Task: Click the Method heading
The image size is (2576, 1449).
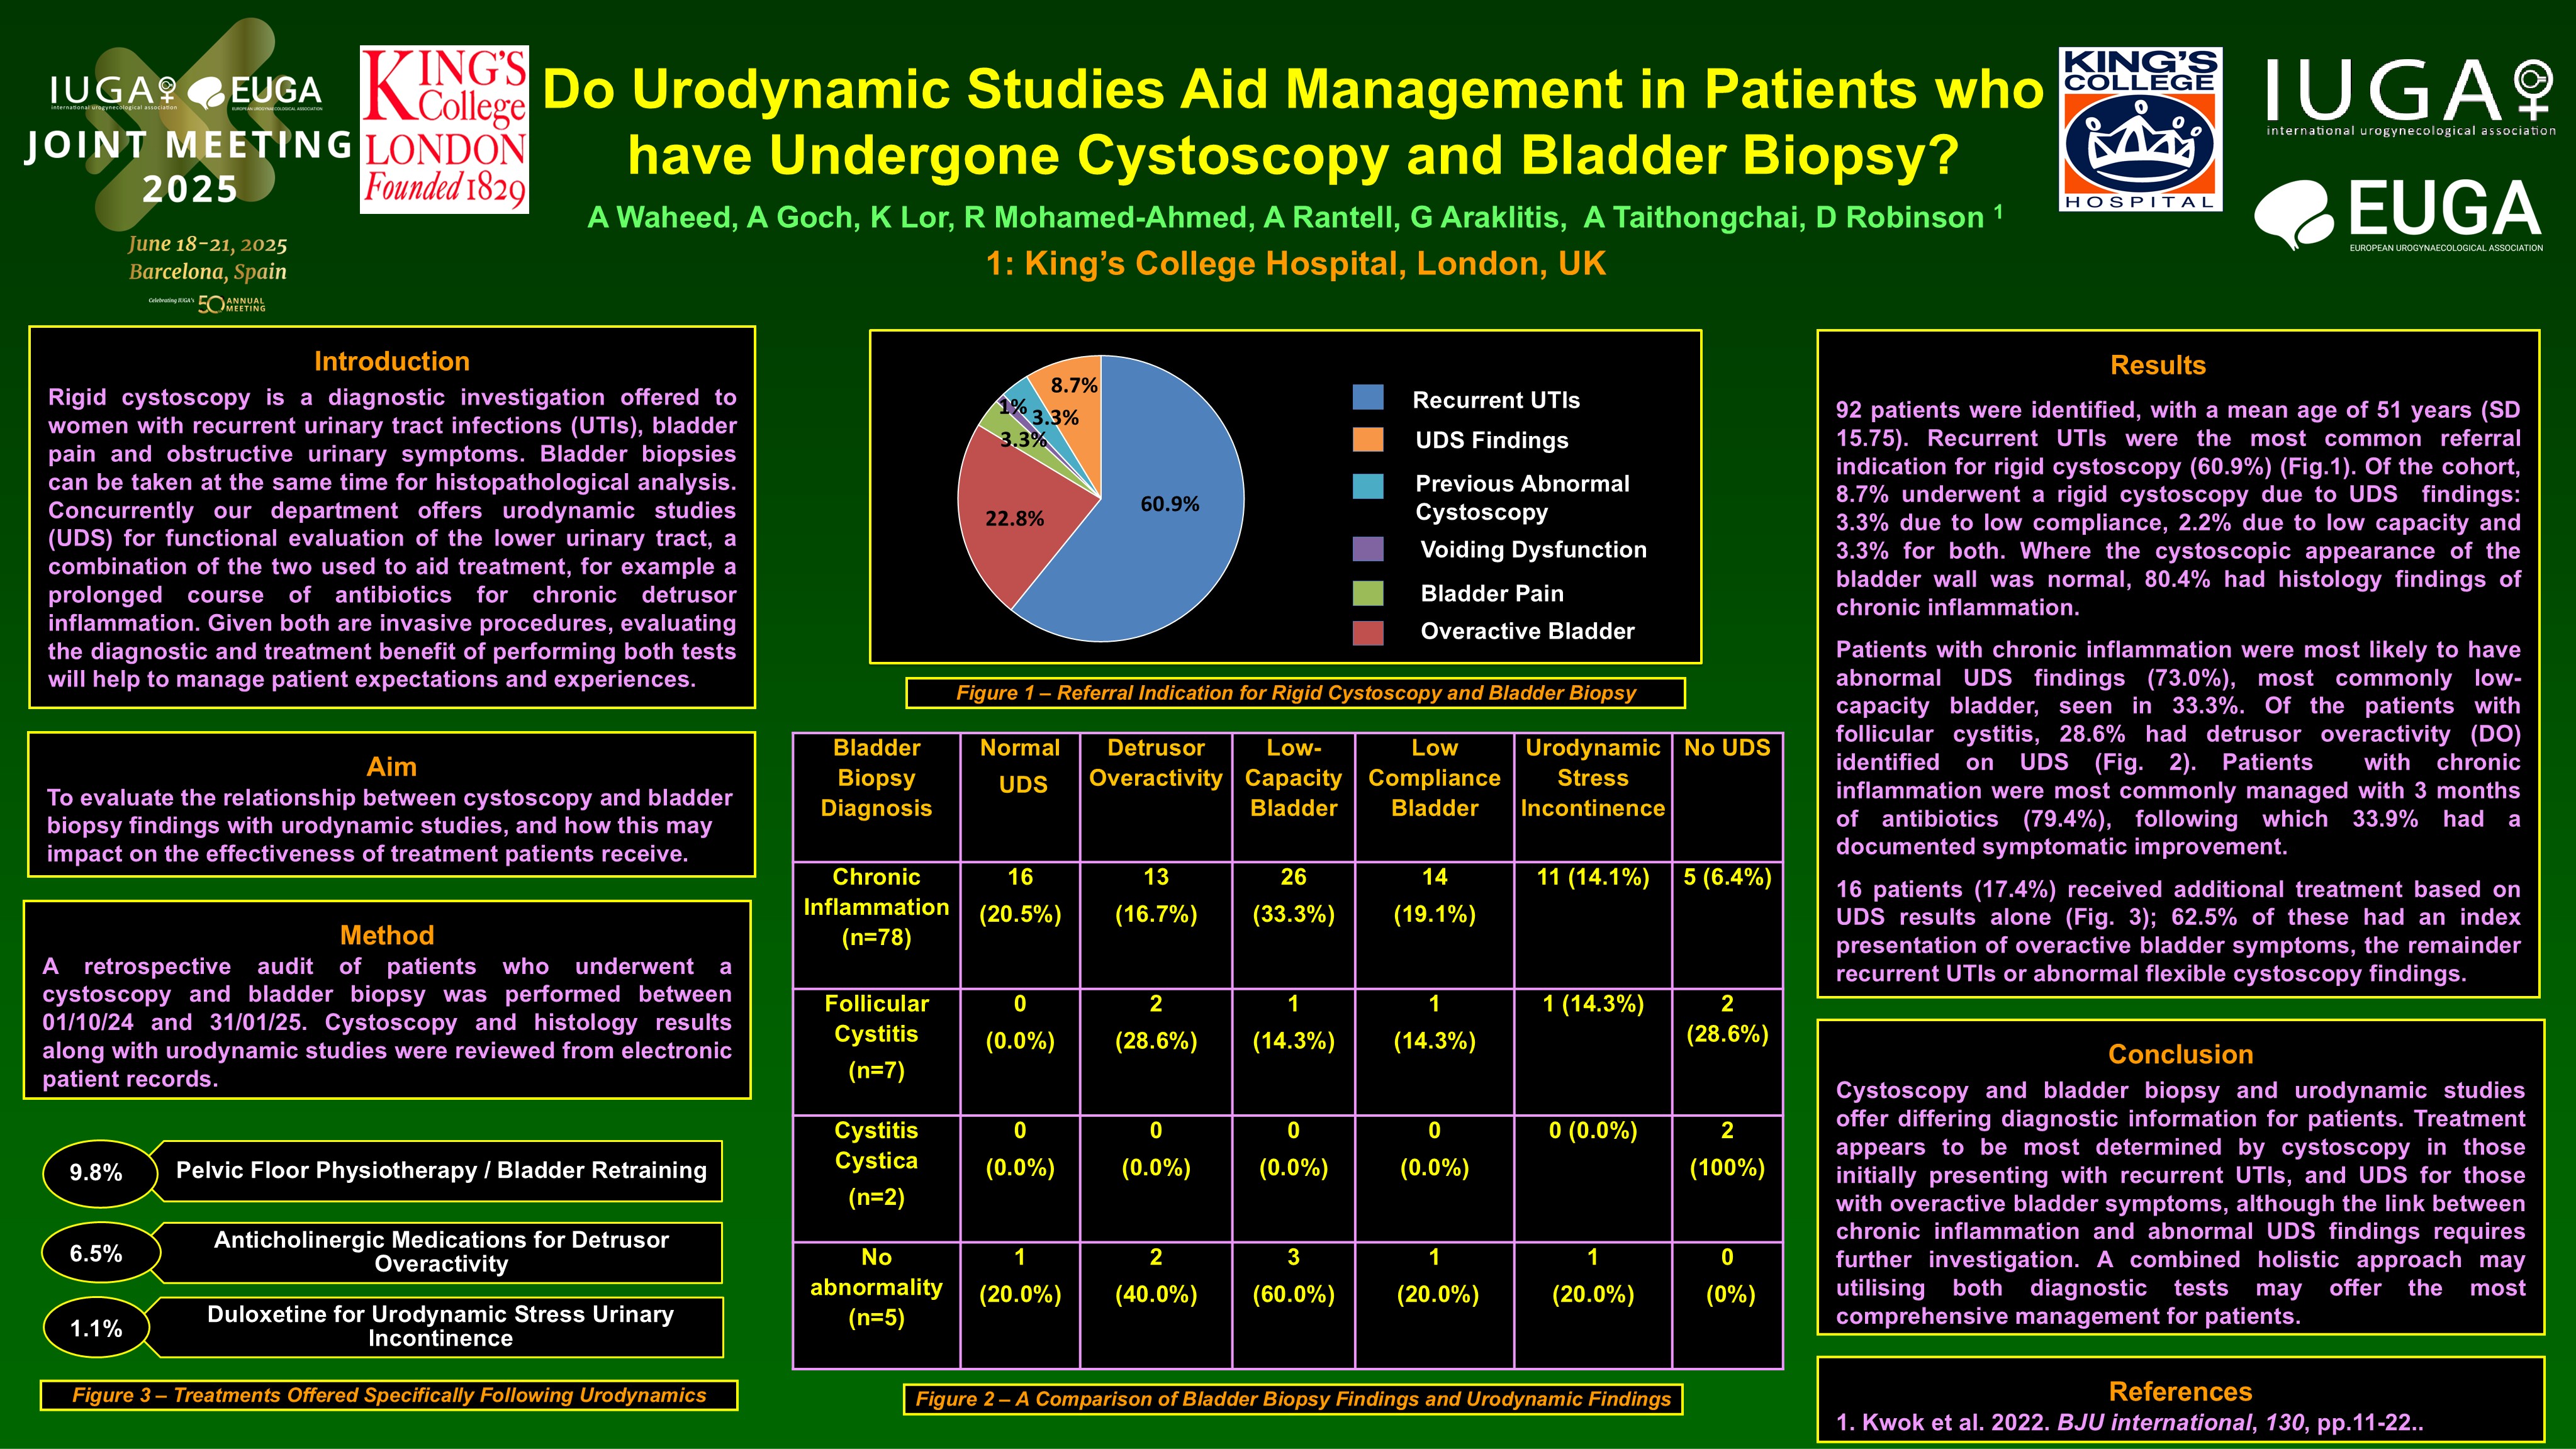Action: (x=387, y=935)
